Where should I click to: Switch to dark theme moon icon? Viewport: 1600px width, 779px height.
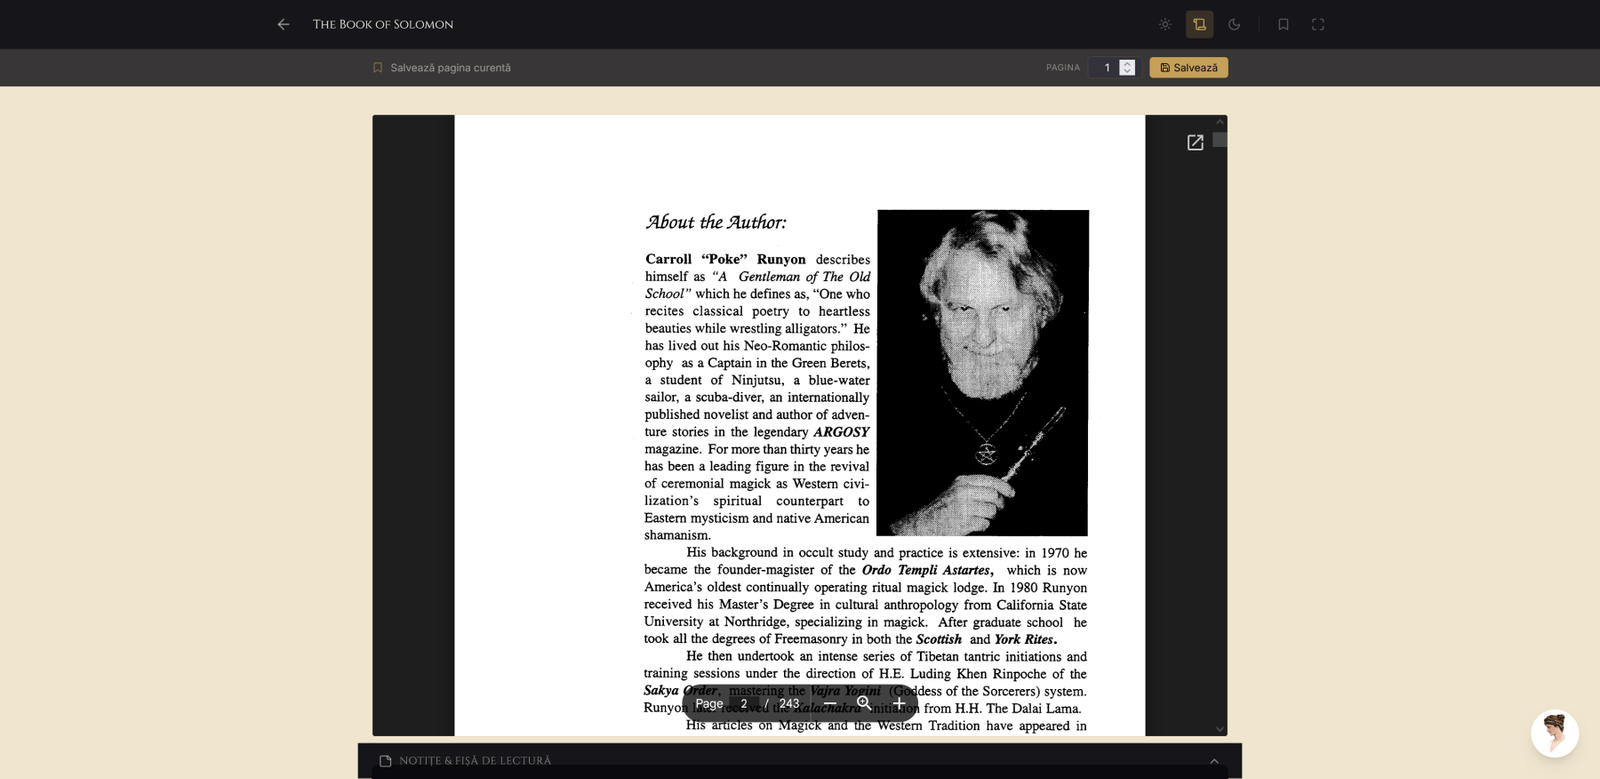1234,24
